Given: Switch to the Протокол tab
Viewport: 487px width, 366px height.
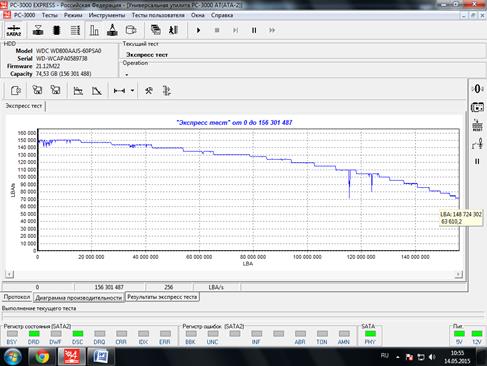Looking at the screenshot, I should [x=17, y=297].
